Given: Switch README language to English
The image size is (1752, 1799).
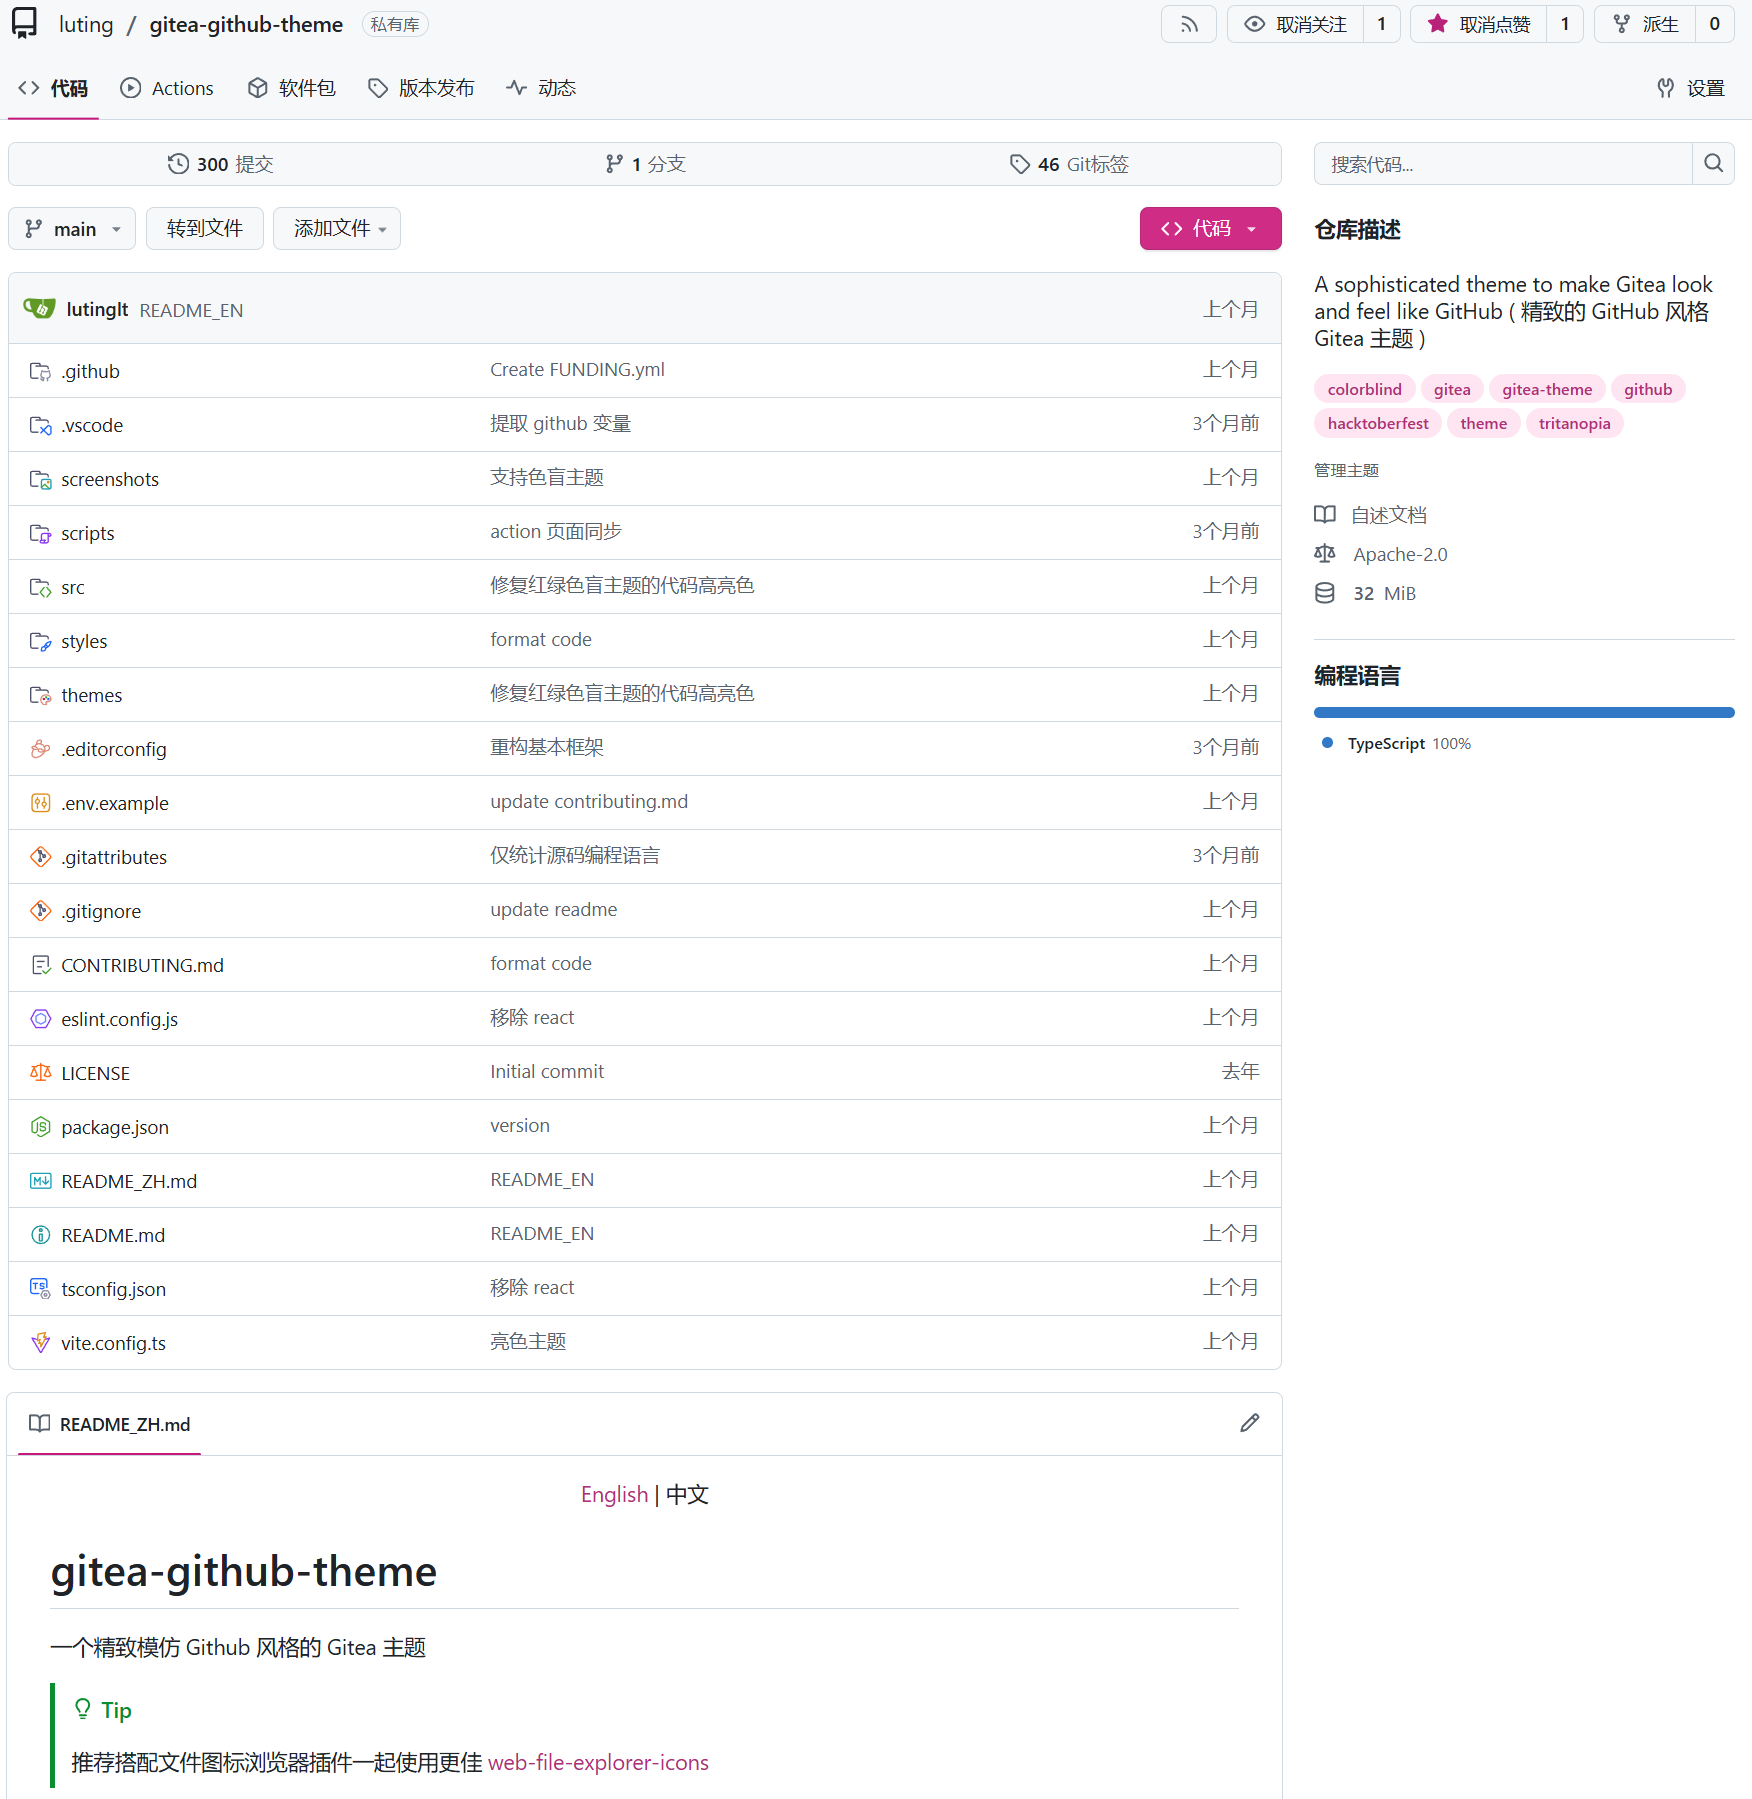Looking at the screenshot, I should pos(614,1494).
